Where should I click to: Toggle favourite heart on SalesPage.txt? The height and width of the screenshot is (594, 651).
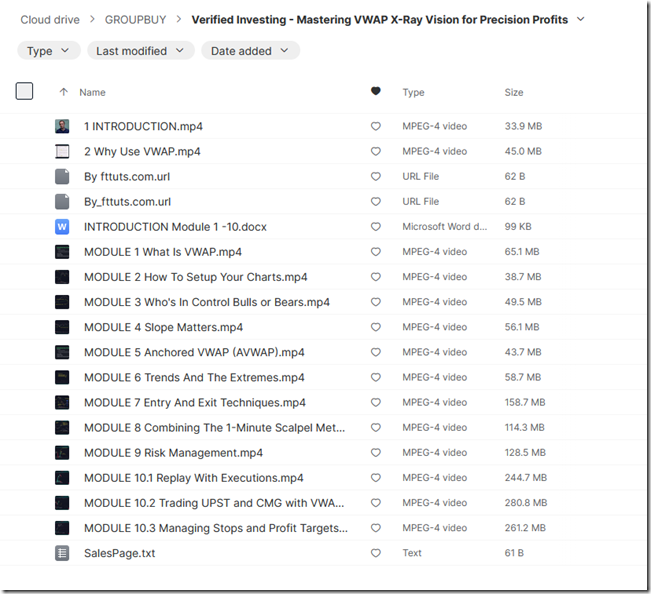376,553
